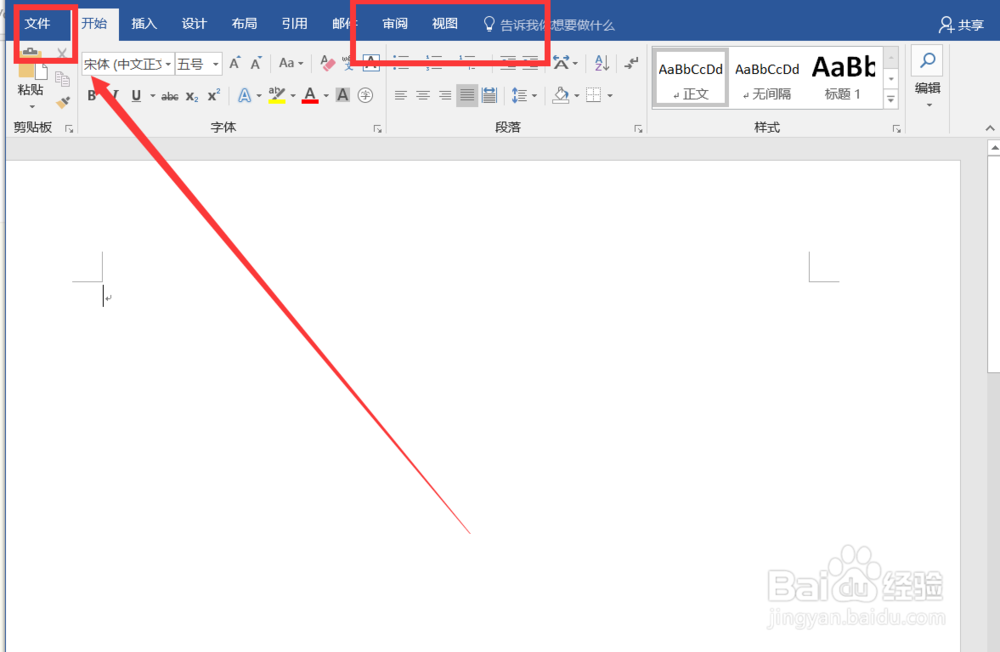1000x652 pixels.
Task: Expand the 粘贴 dropdown arrow
Action: point(32,106)
